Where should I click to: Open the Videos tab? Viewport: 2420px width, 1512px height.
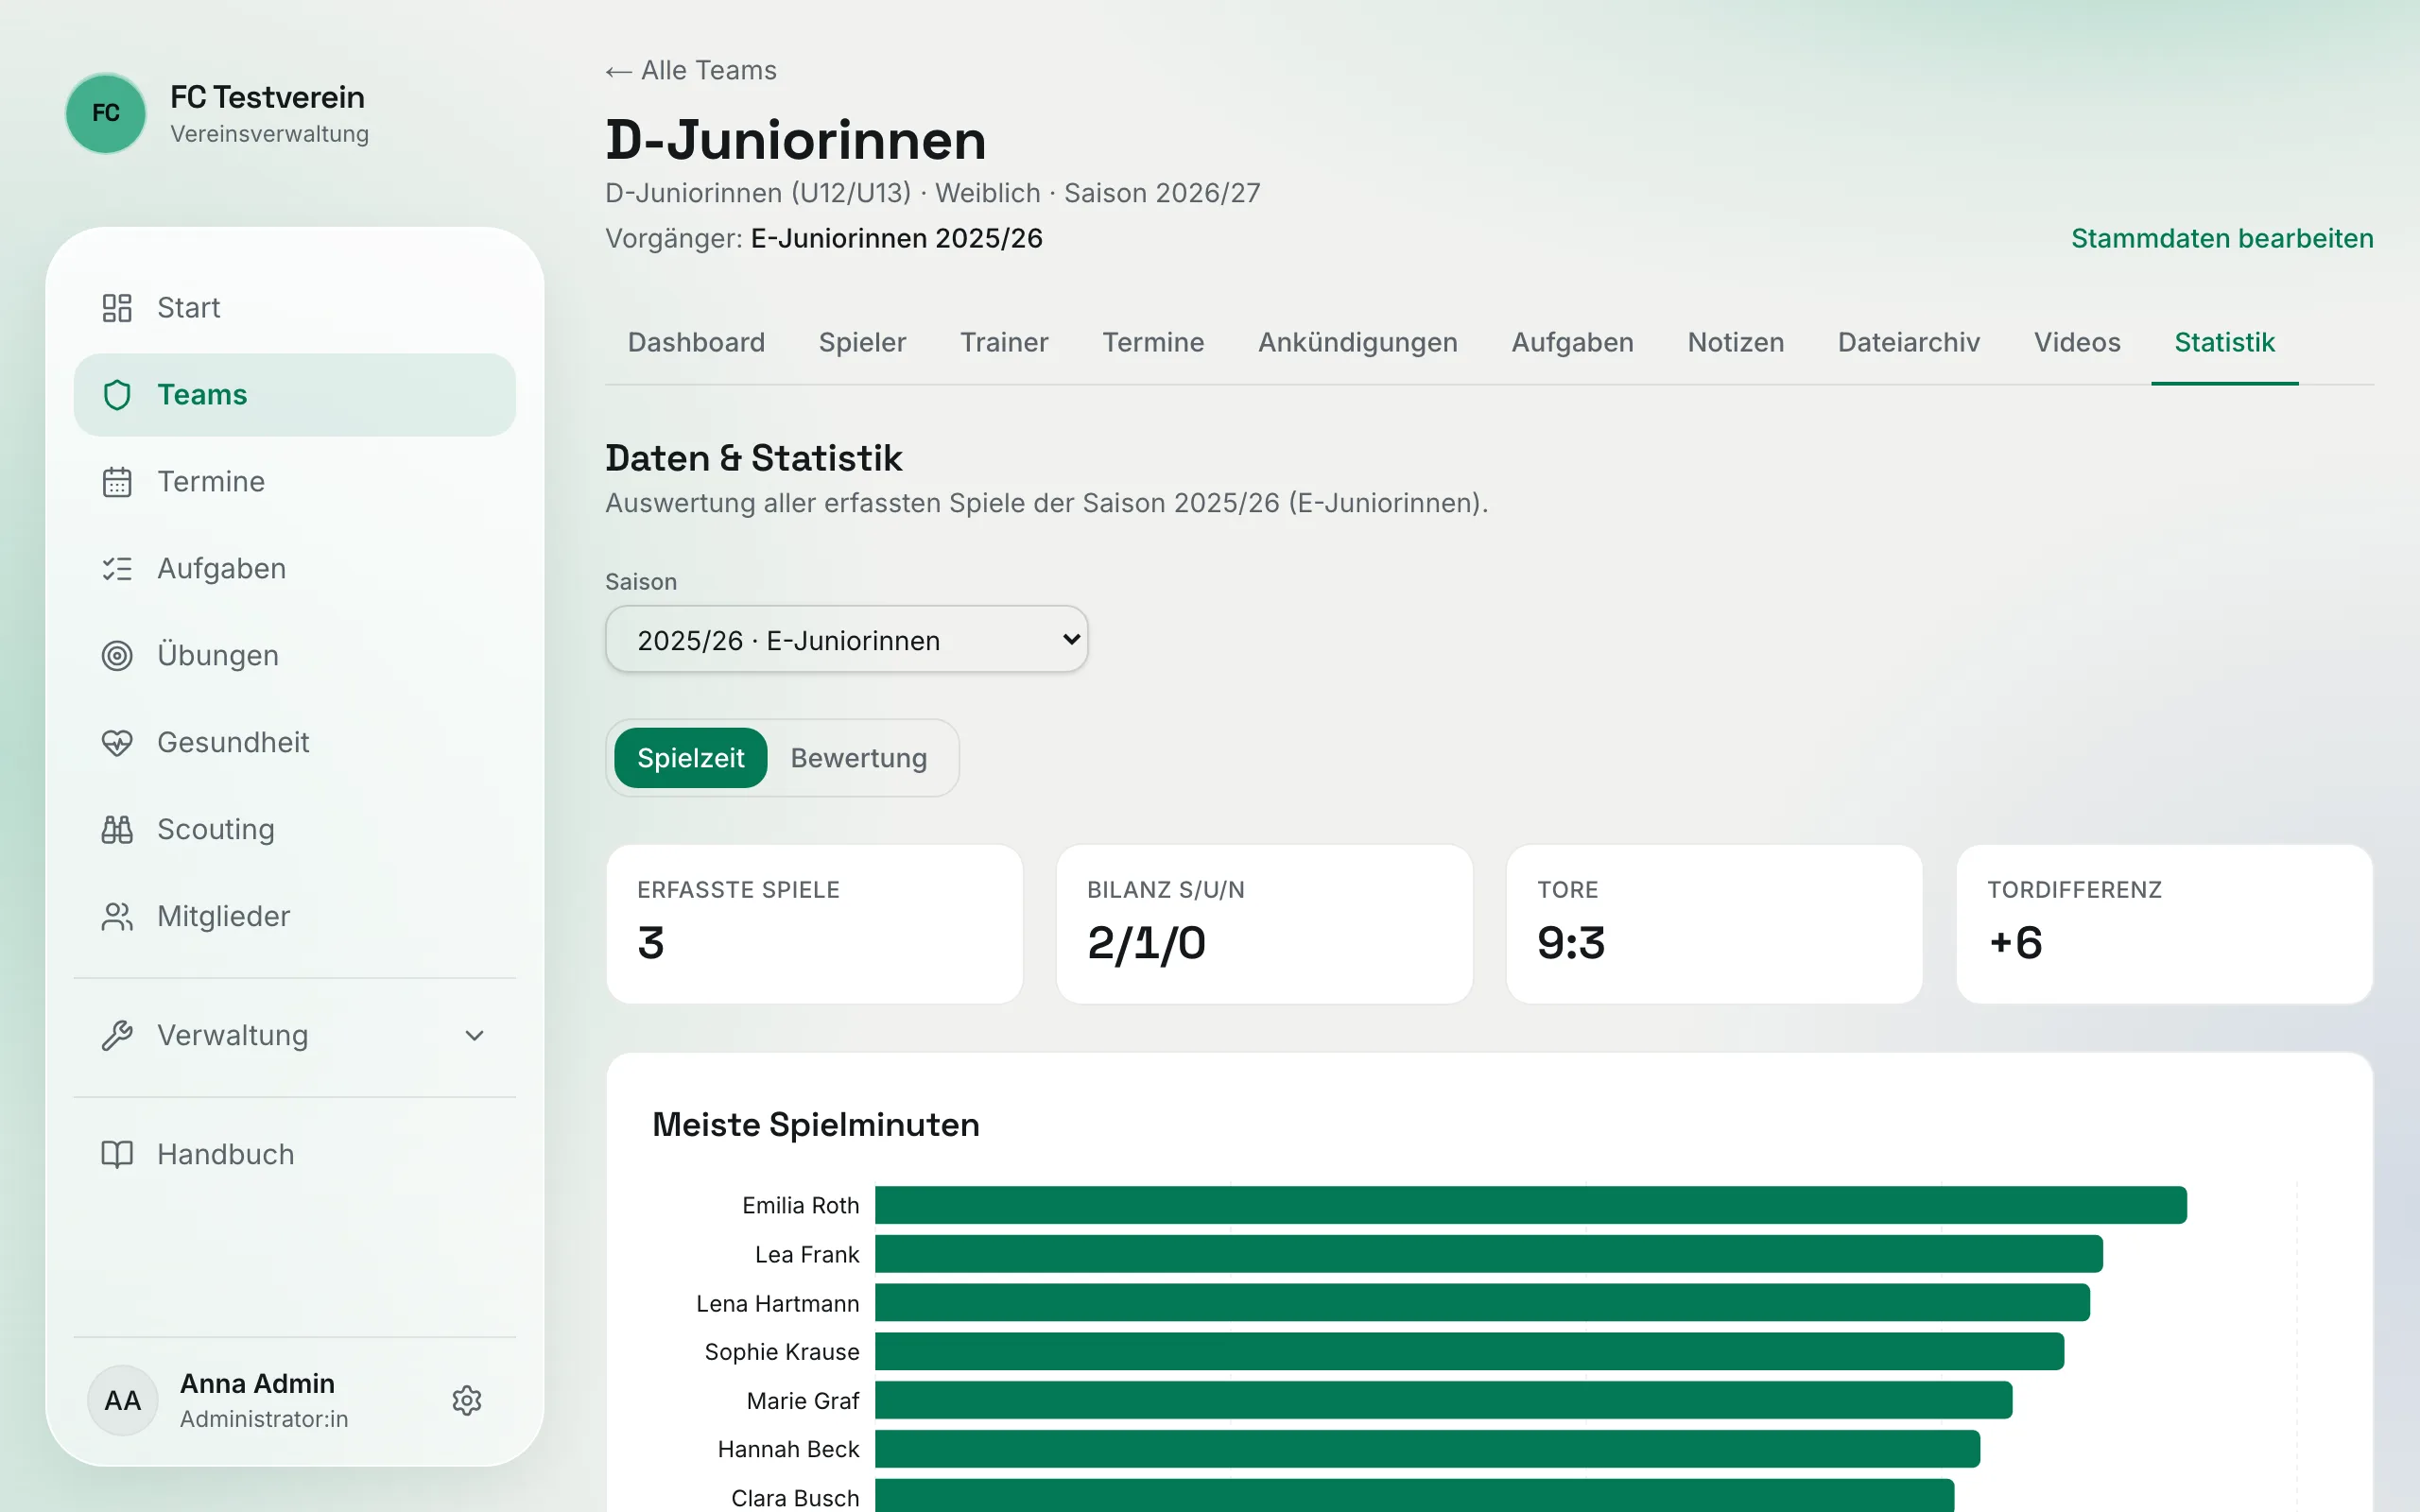pos(2077,343)
